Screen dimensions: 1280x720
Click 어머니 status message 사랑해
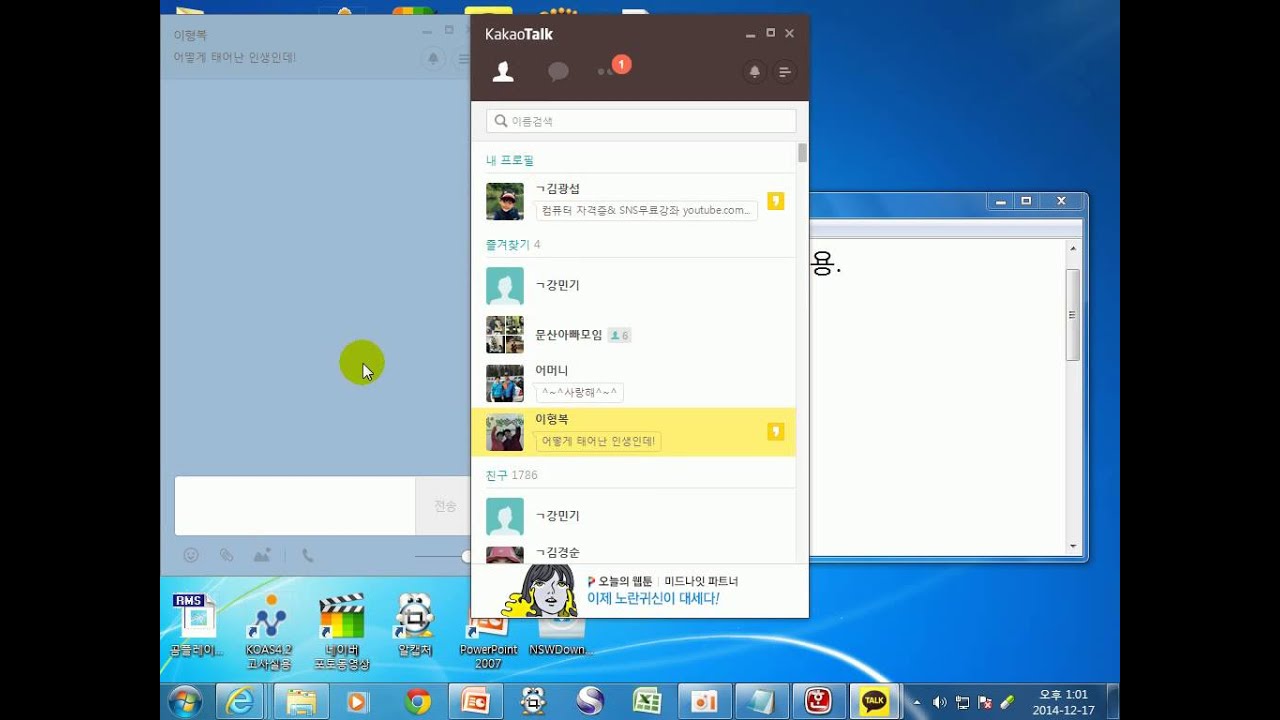580,393
